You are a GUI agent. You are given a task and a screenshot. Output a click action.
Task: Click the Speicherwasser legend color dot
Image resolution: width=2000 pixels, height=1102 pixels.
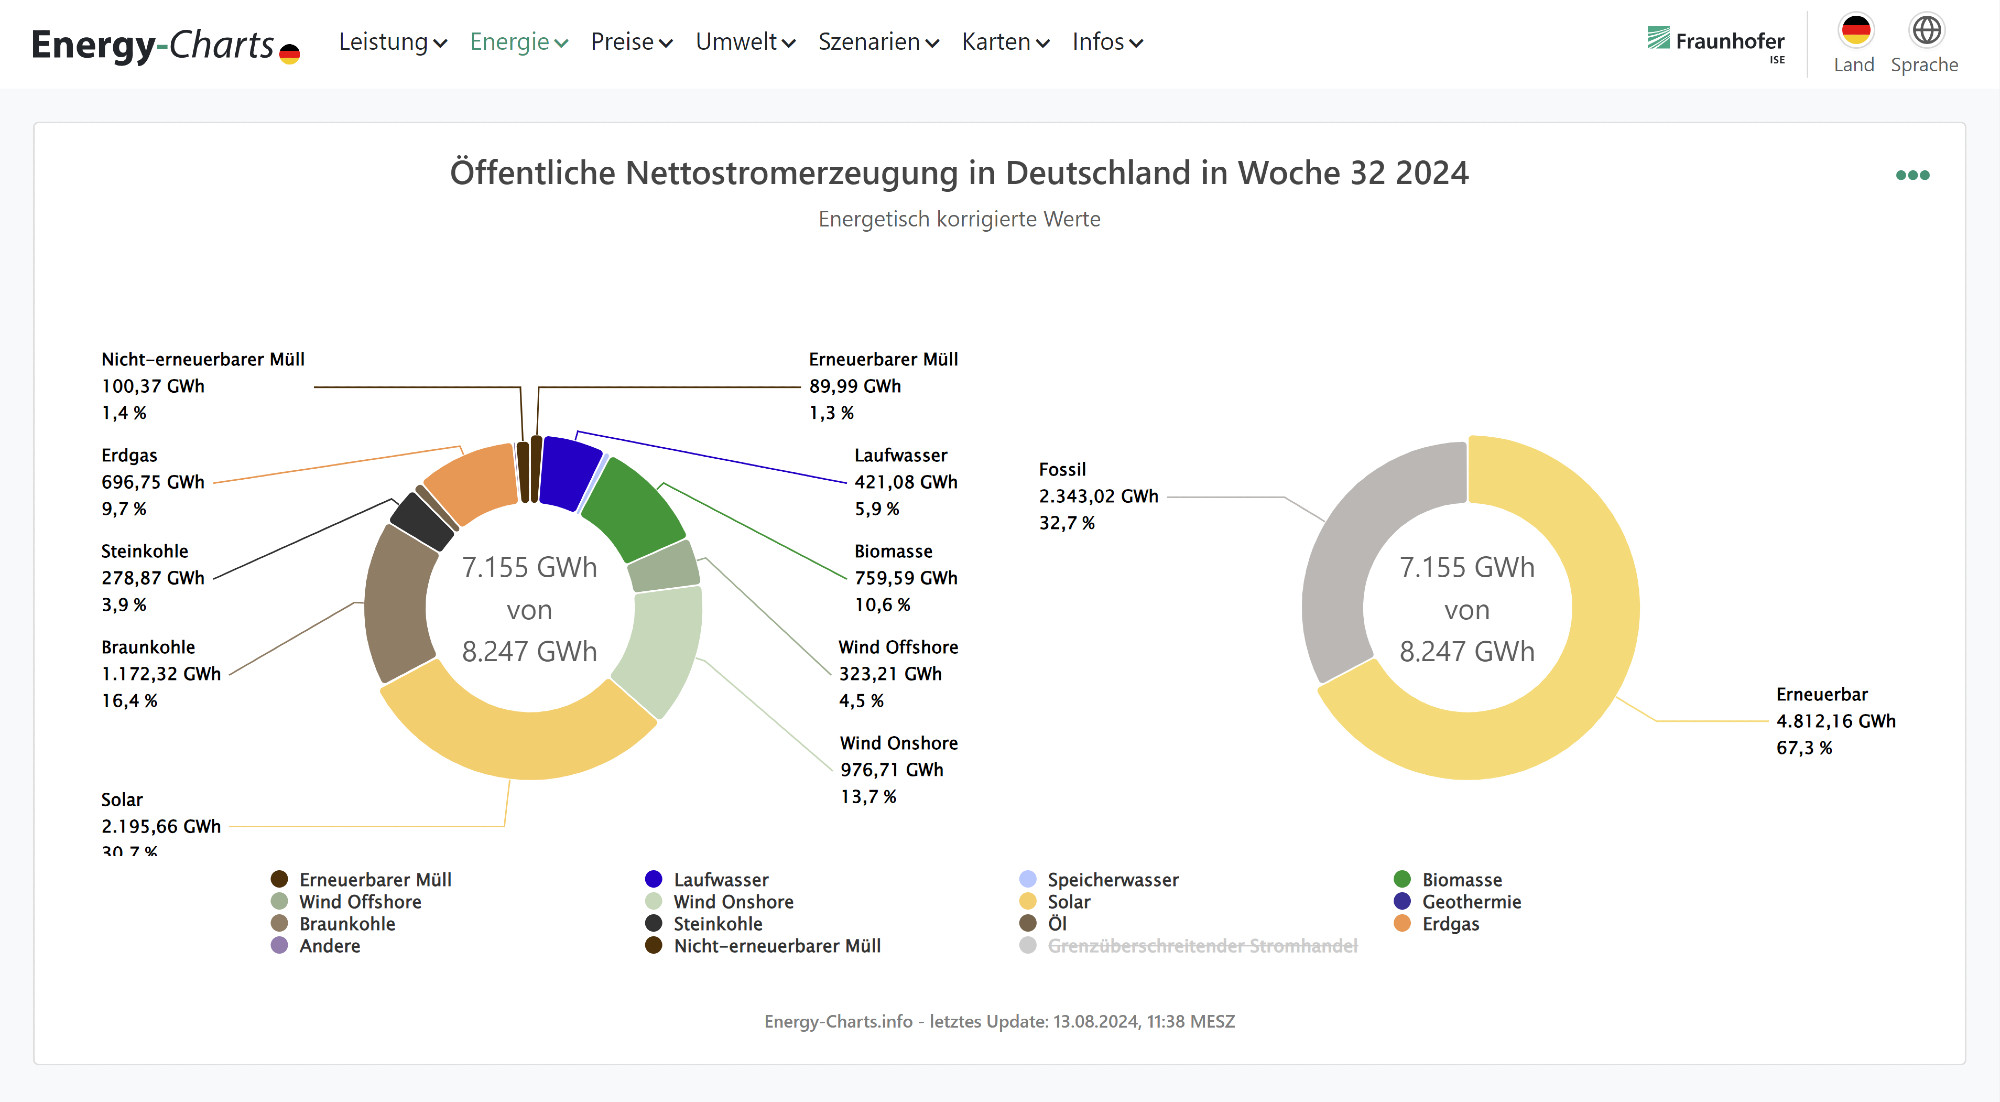(x=1028, y=880)
